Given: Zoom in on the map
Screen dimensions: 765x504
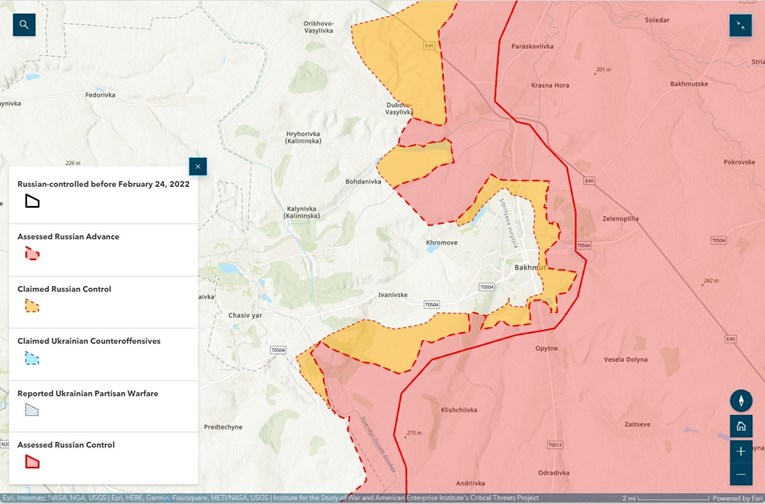Looking at the screenshot, I should (x=741, y=451).
